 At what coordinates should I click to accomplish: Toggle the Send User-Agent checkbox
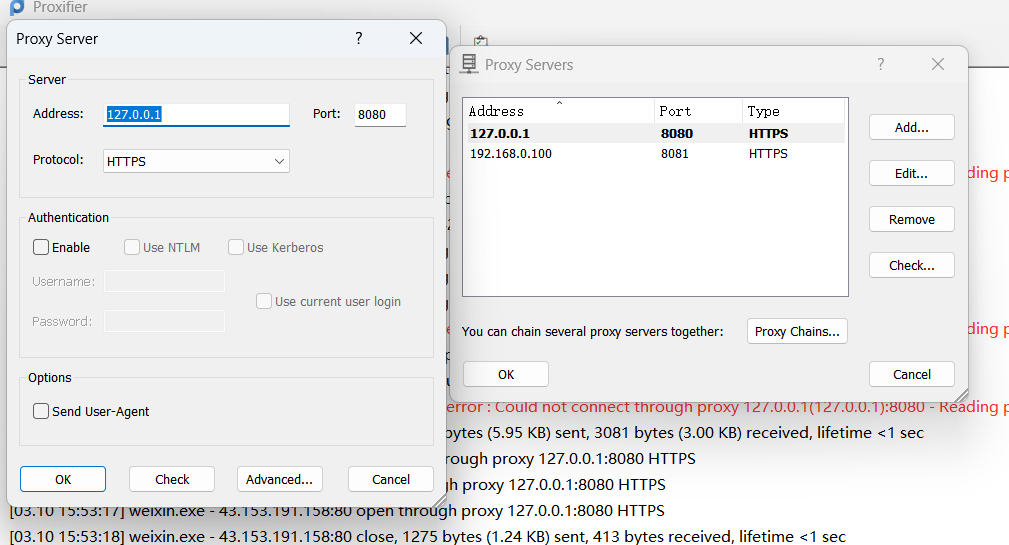[41, 411]
